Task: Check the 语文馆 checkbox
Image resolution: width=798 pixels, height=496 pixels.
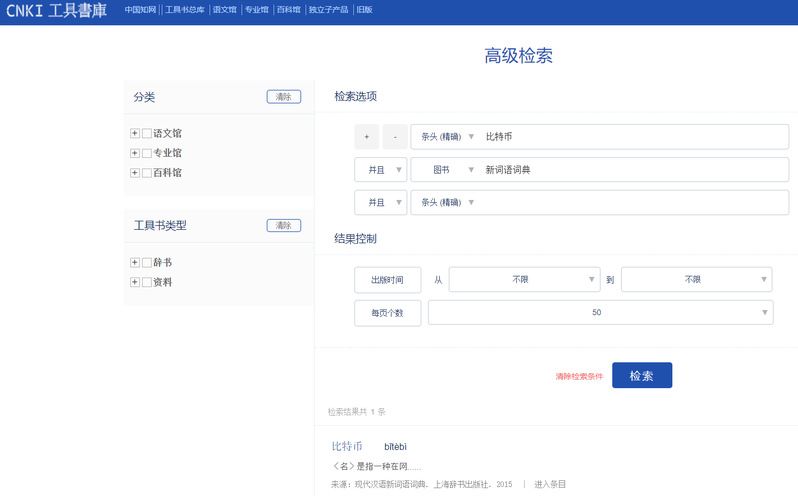Action: 147,133
